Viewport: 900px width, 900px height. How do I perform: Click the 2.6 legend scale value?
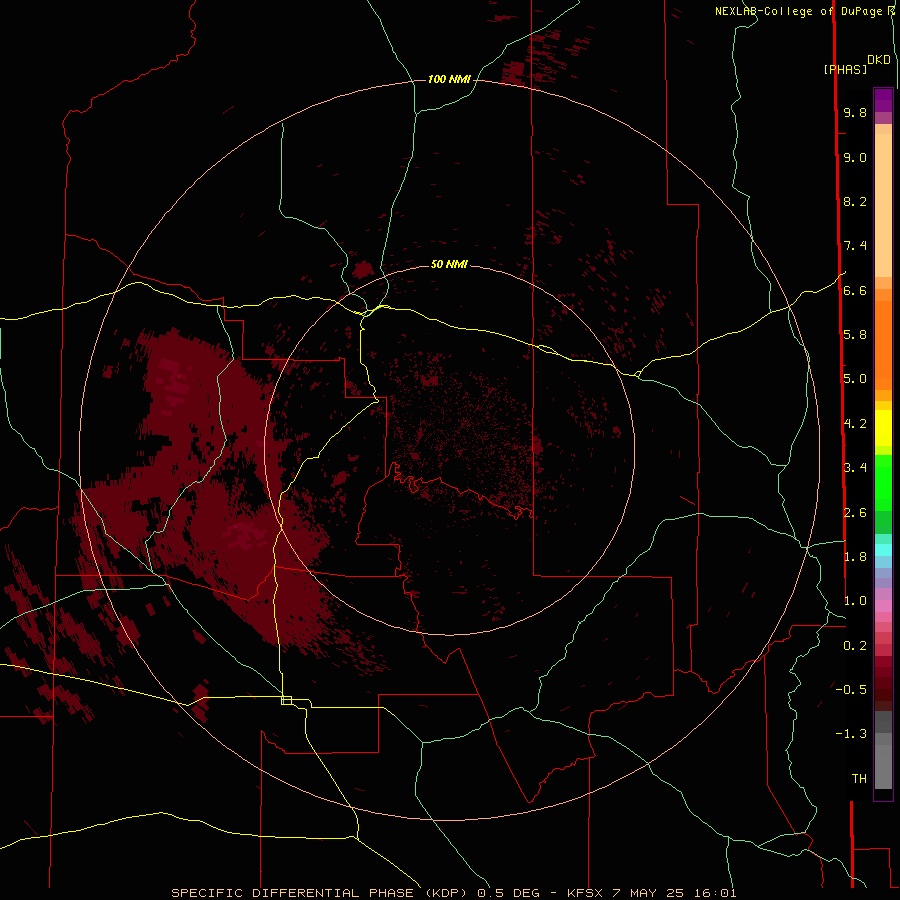point(855,513)
